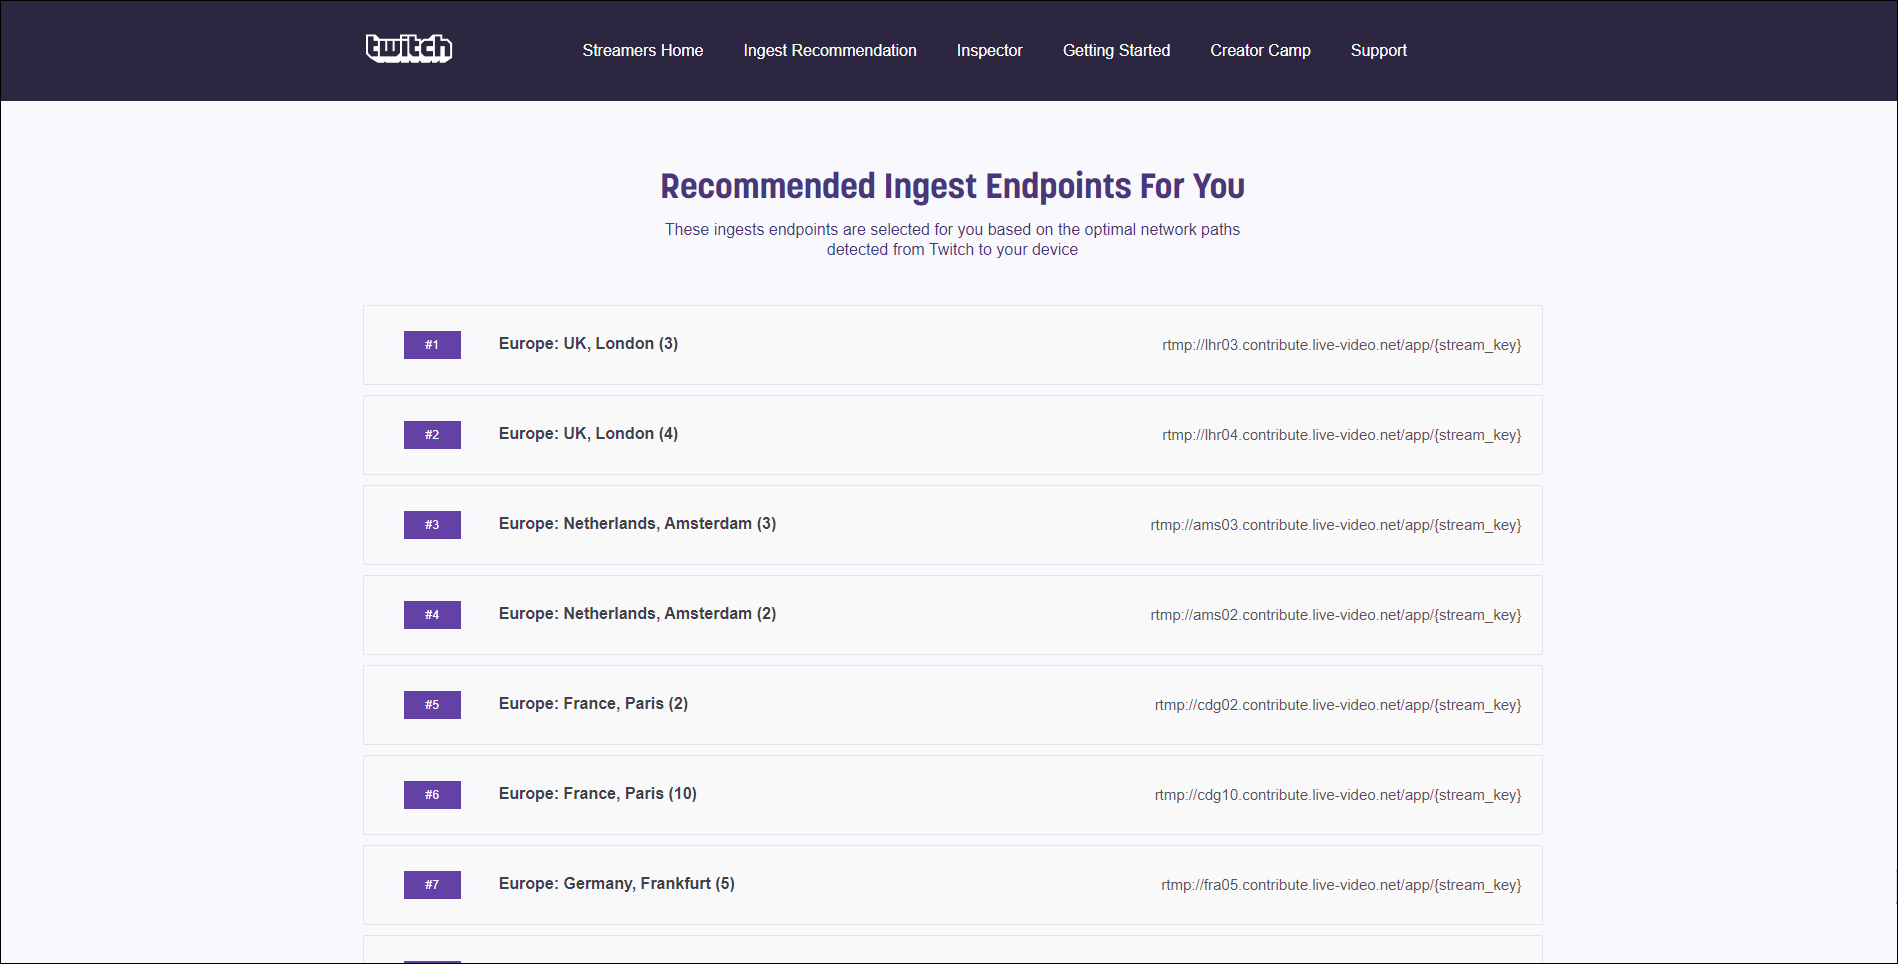This screenshot has height=964, width=1898.
Task: Open the Streamers Home page
Action: (642, 51)
